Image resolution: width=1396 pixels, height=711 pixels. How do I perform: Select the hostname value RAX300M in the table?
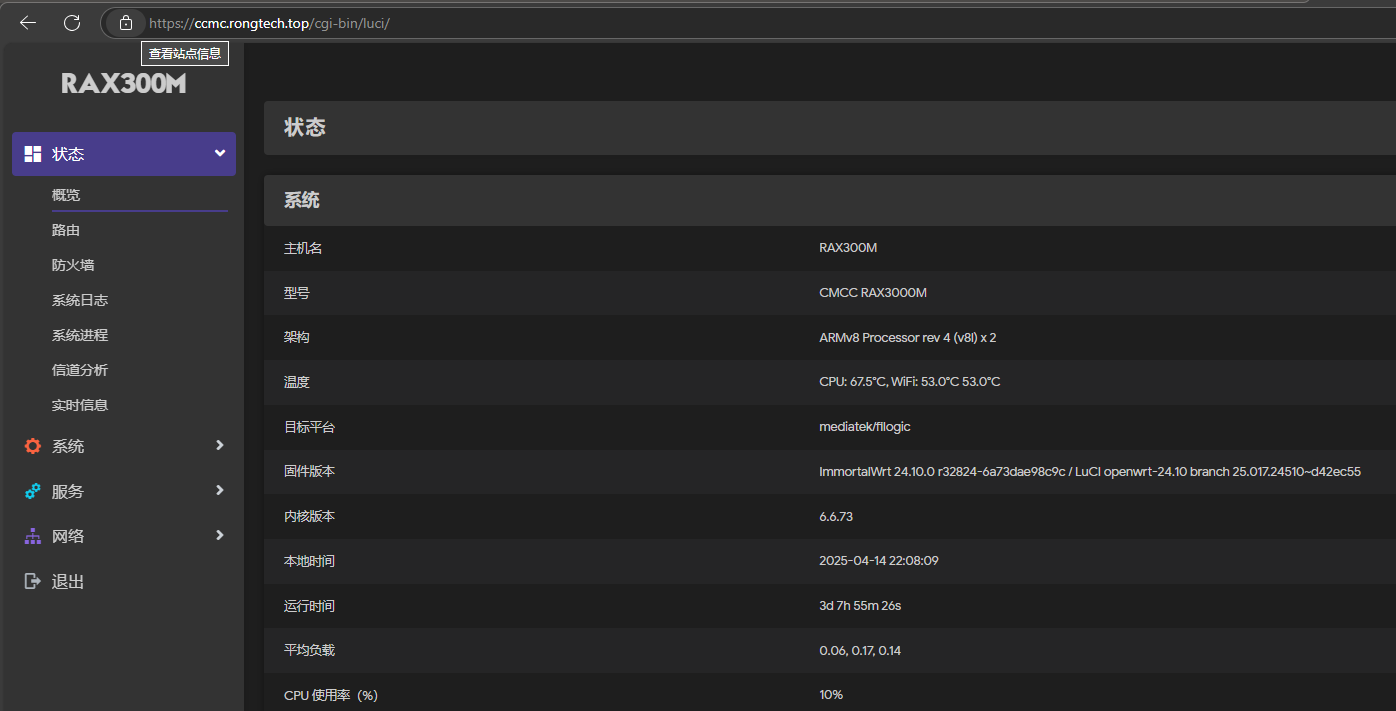coord(848,248)
